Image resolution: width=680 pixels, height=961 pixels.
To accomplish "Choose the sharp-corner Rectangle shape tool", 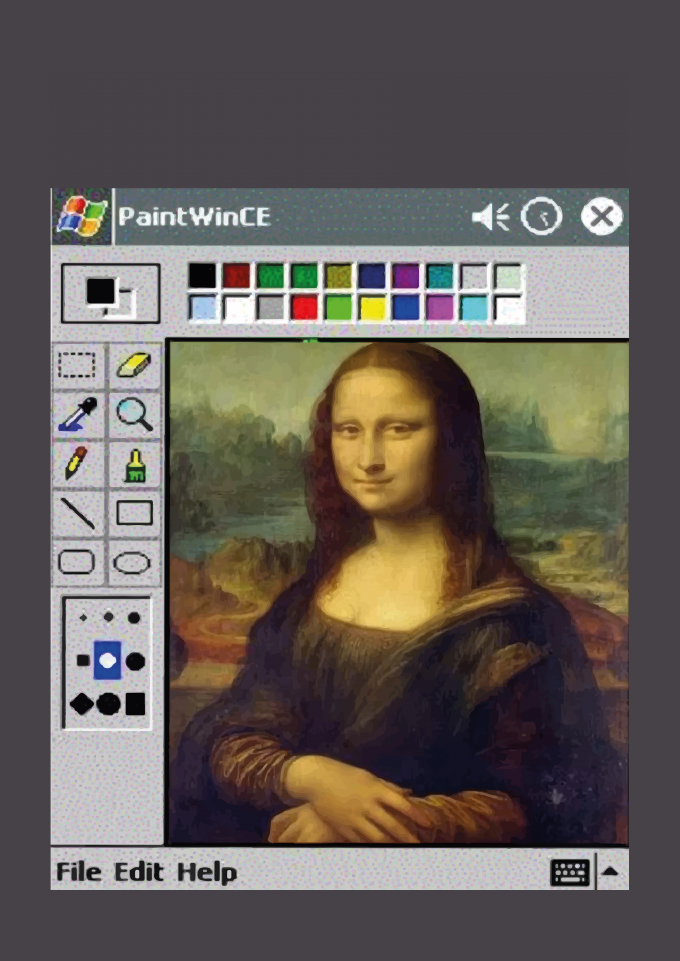I will click(134, 513).
